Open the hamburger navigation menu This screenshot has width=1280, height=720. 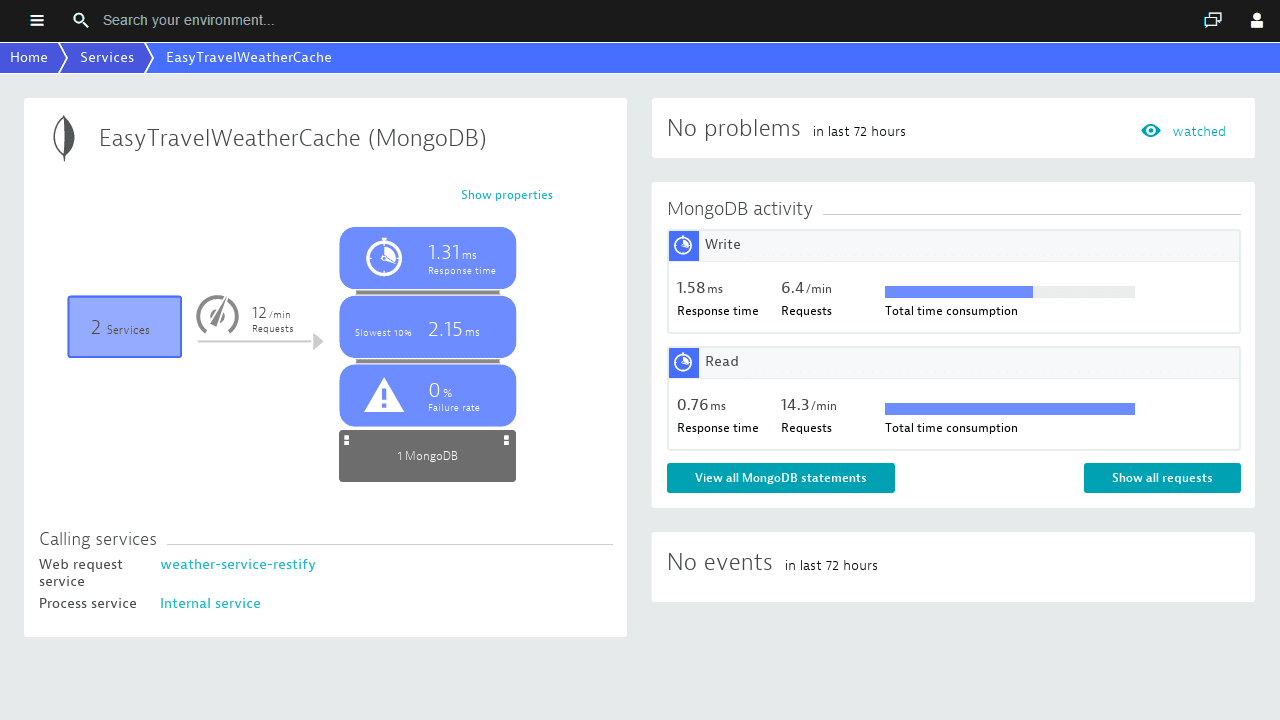coord(37,20)
